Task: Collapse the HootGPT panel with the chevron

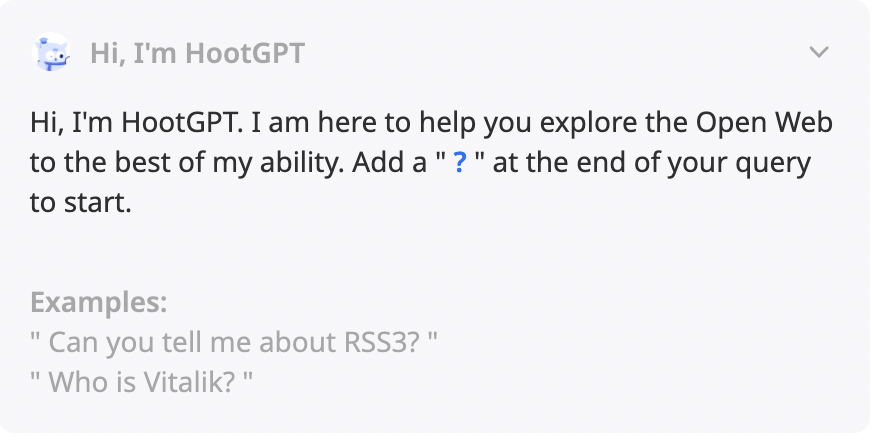Action: (819, 52)
